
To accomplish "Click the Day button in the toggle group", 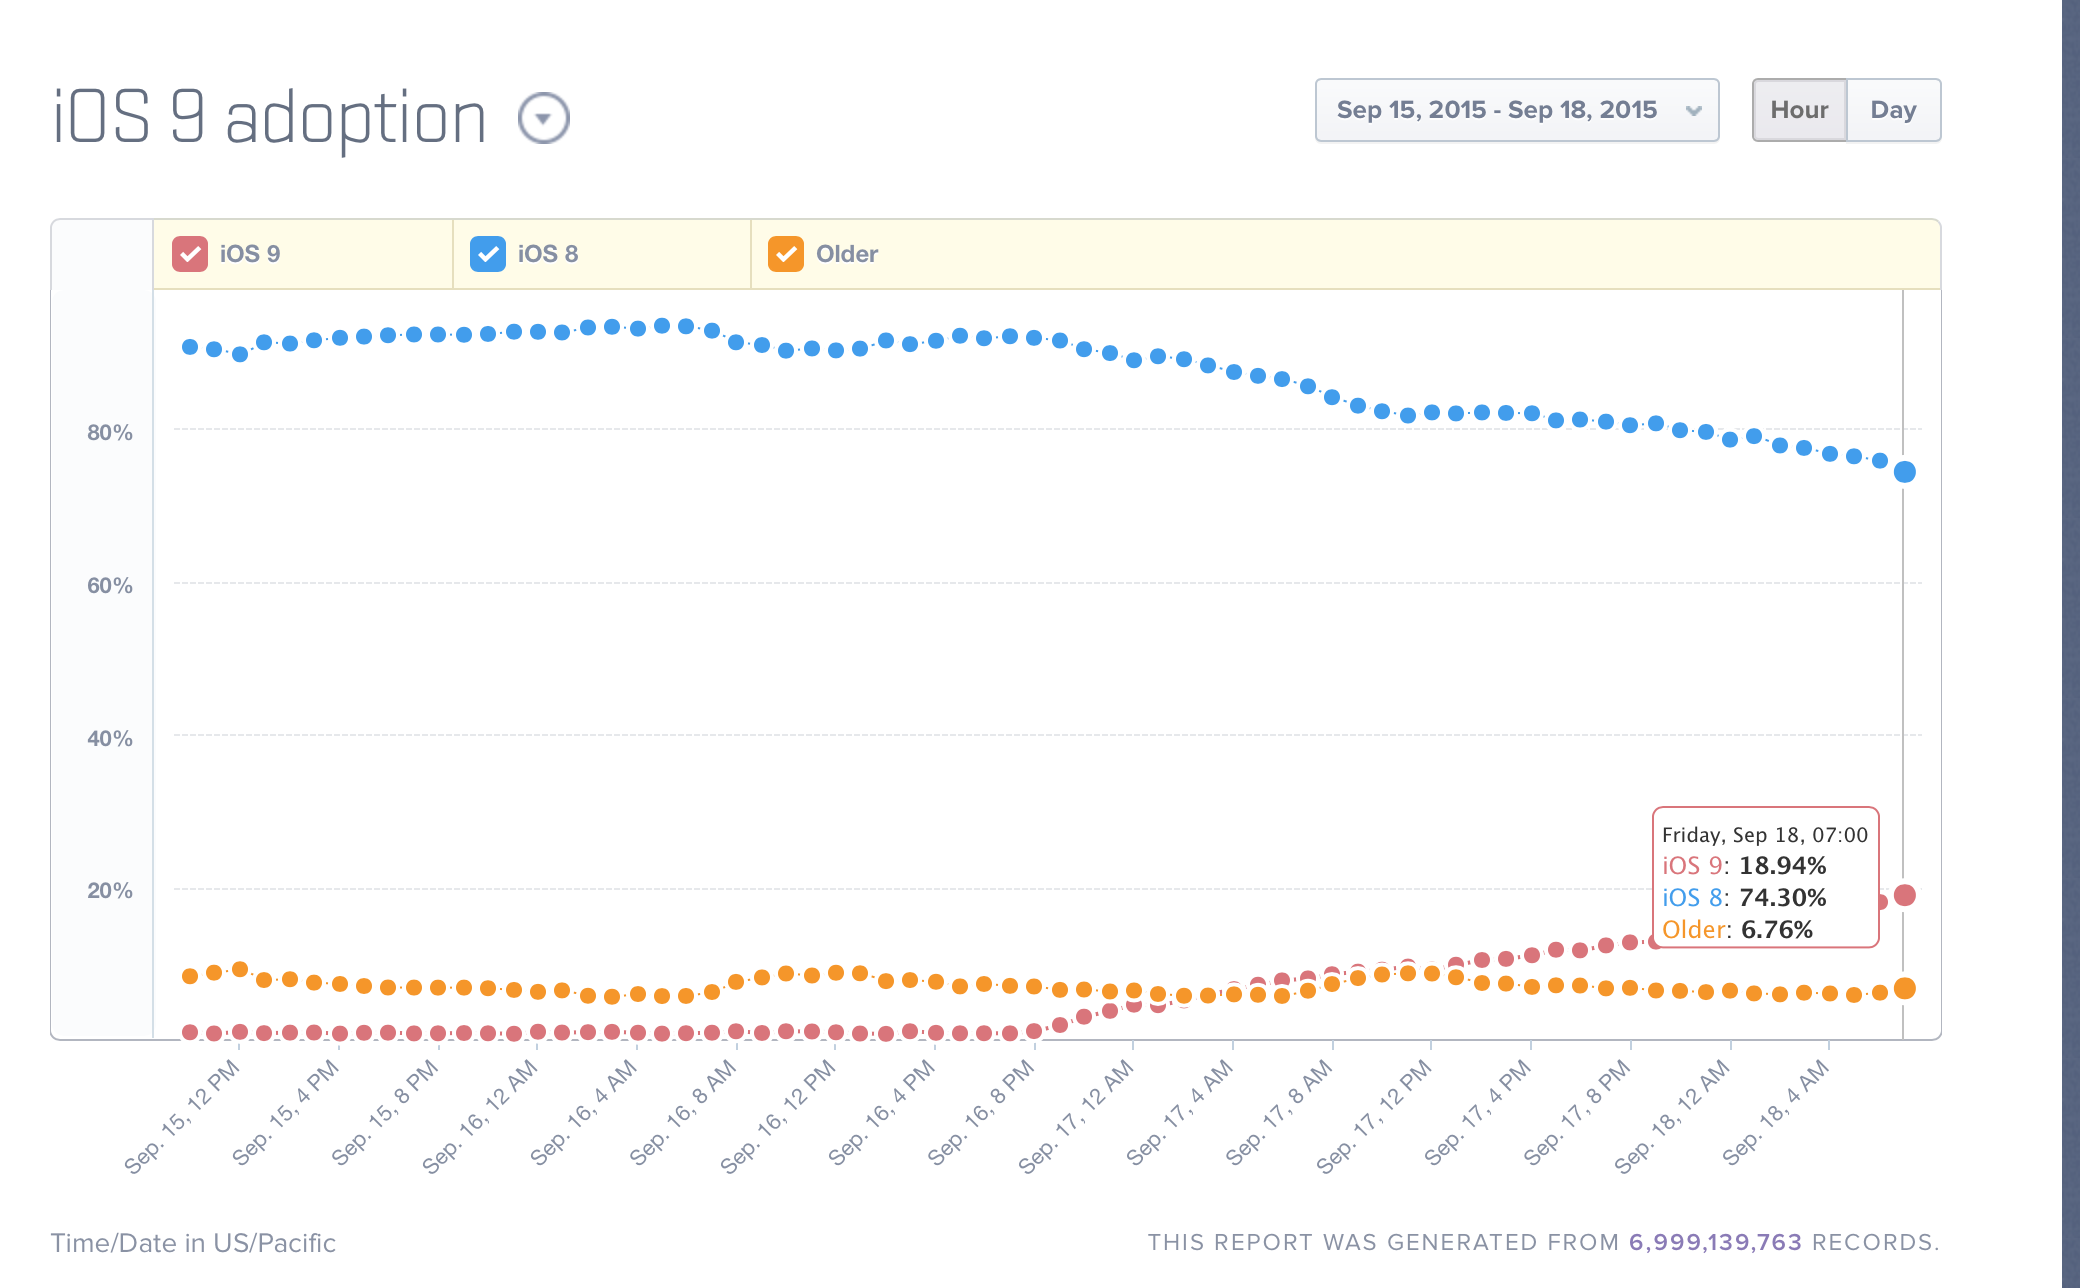I will 1893,110.
